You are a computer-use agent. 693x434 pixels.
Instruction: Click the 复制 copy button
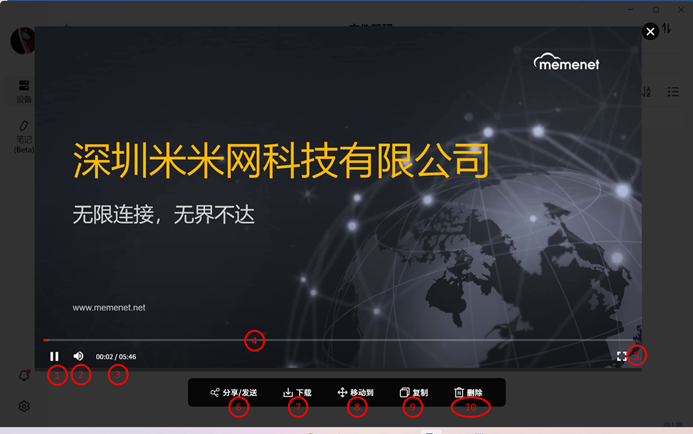(x=413, y=393)
